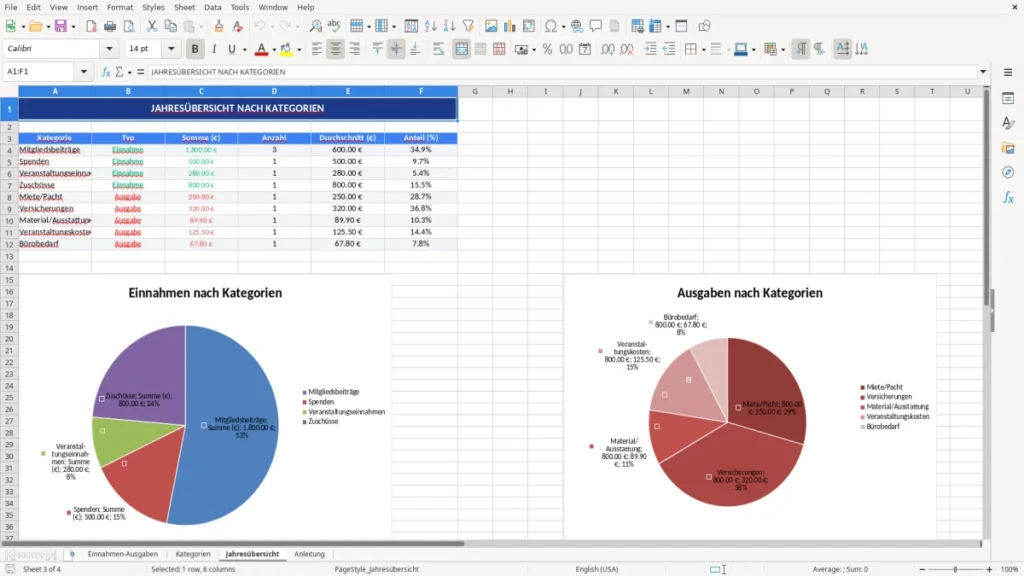Click the Export as PDF icon
The image size is (1024, 576).
(91, 26)
